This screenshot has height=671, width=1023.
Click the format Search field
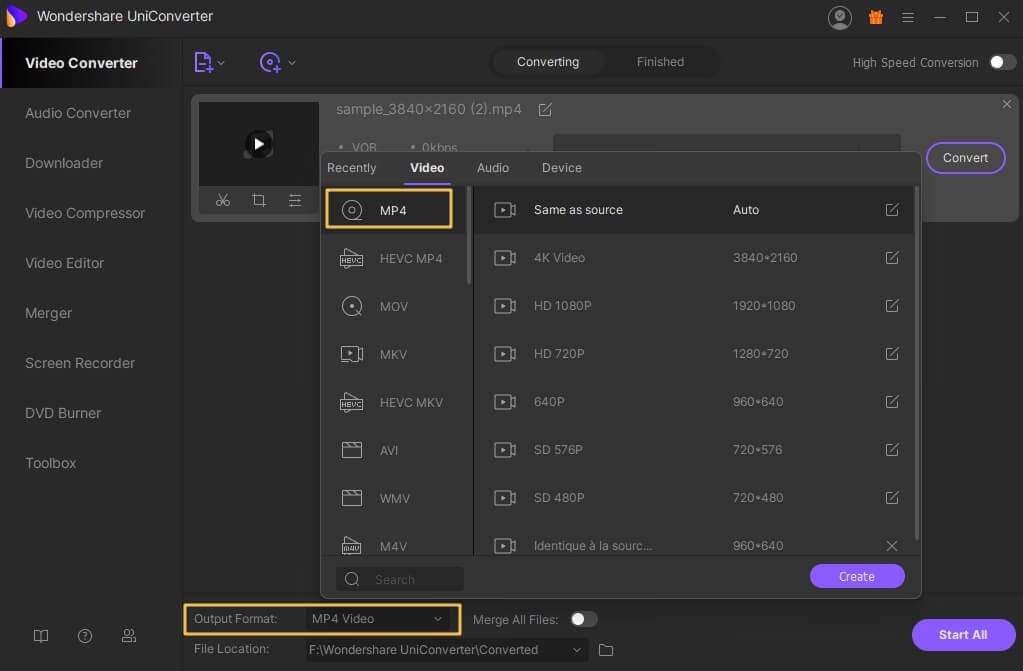(x=399, y=579)
